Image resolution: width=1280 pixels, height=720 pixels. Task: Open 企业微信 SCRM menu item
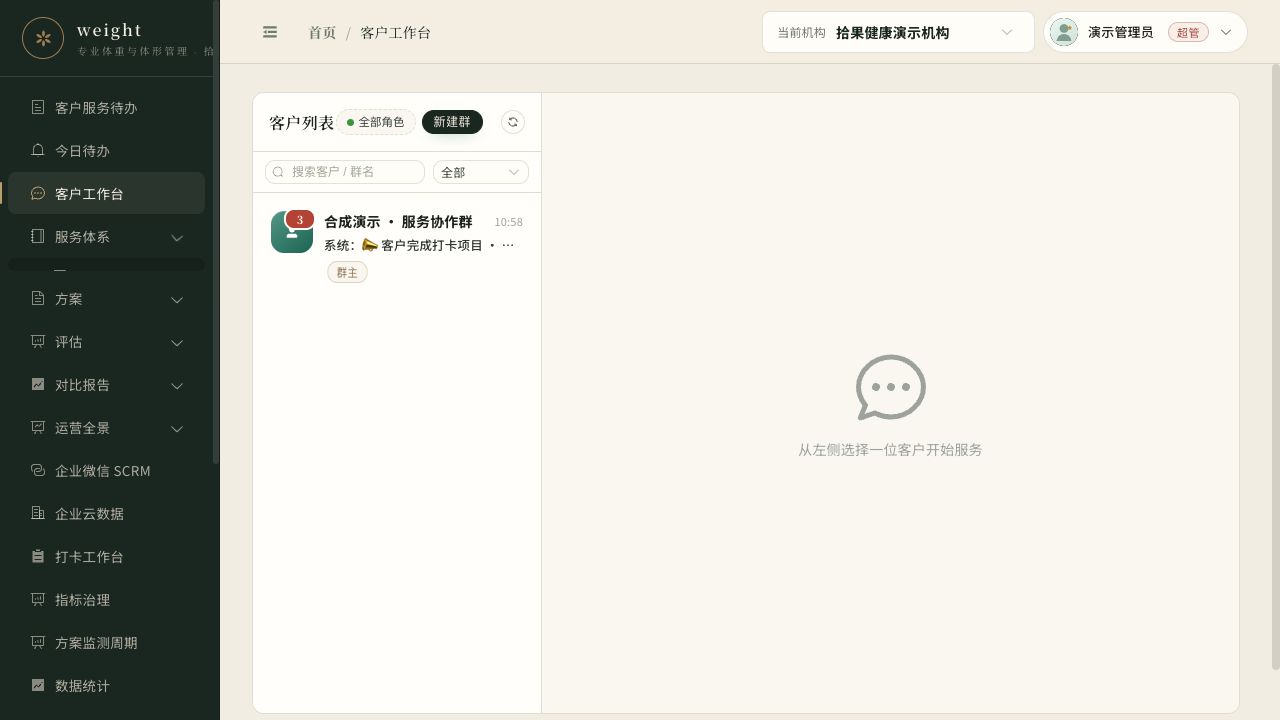coord(106,470)
